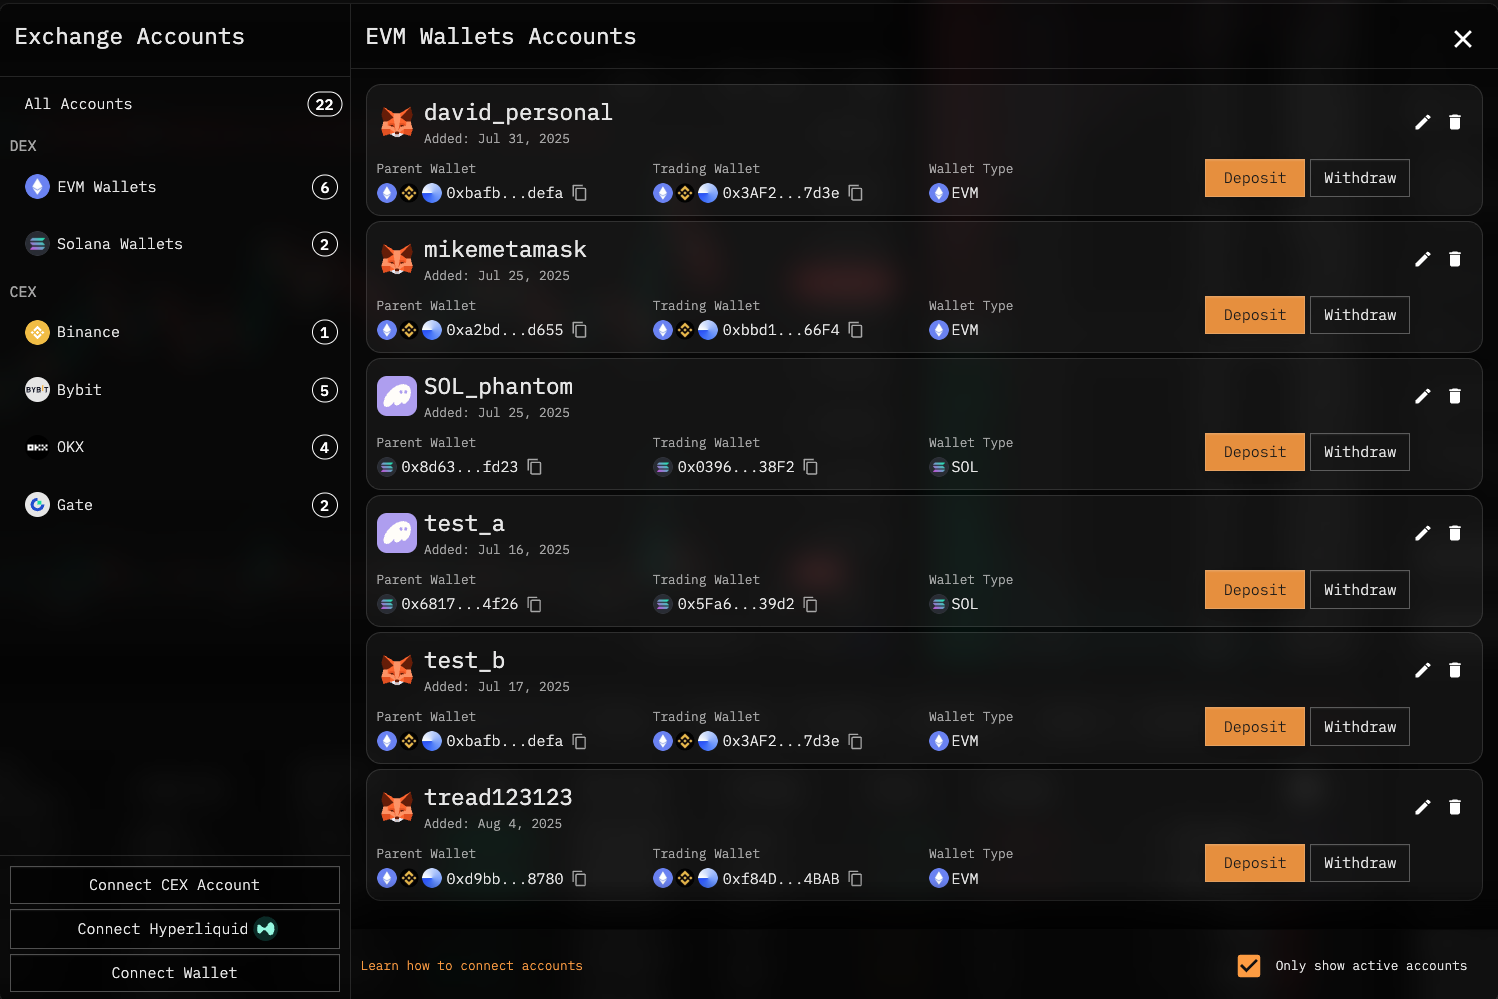Click pencil edit icon for test_a
Image resolution: width=1498 pixels, height=999 pixels.
click(1422, 533)
